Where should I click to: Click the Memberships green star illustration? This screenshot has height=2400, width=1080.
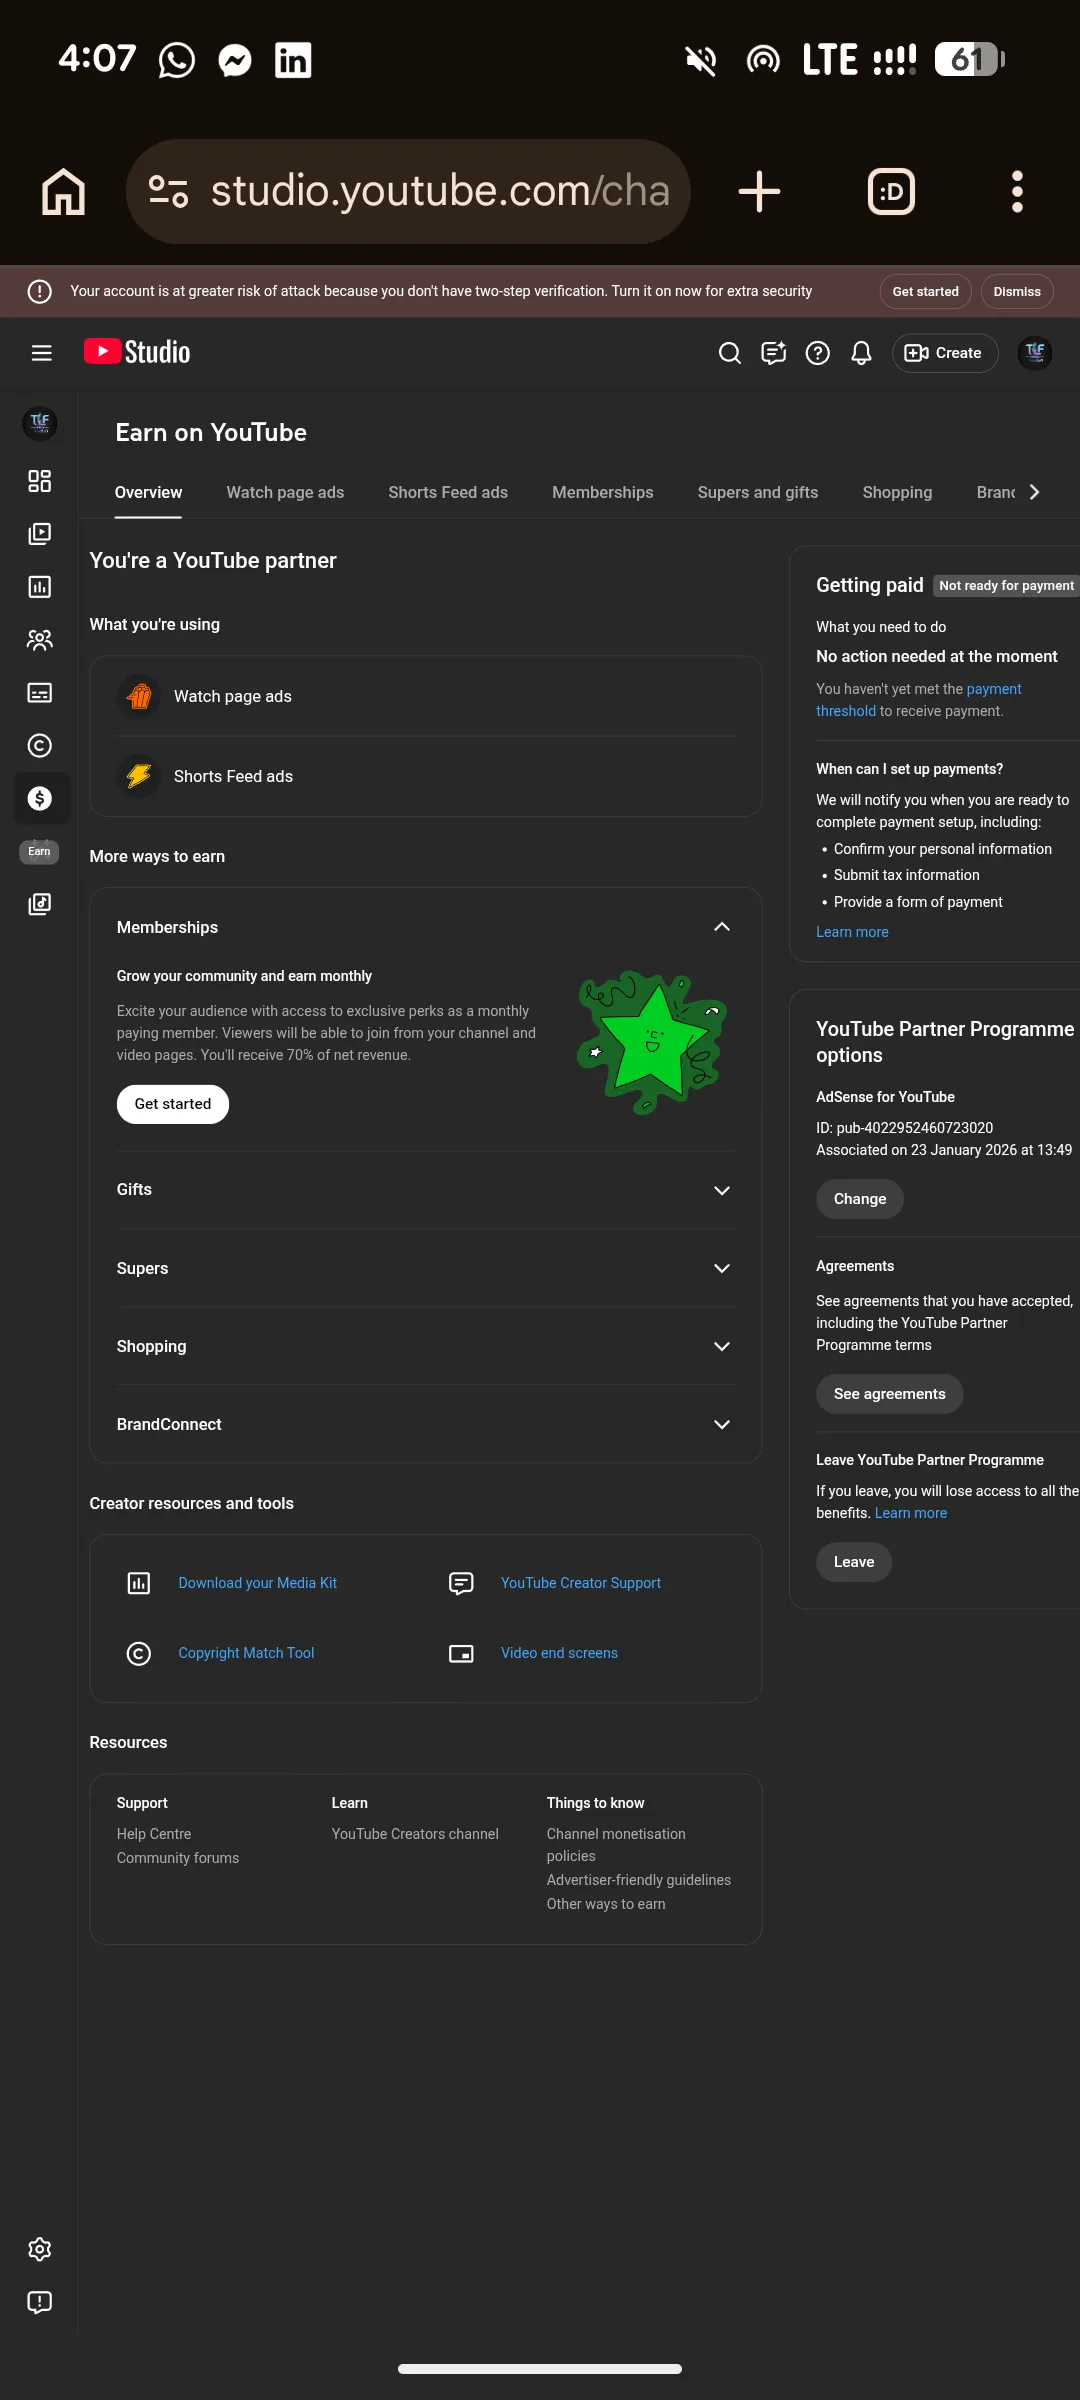coord(652,1041)
